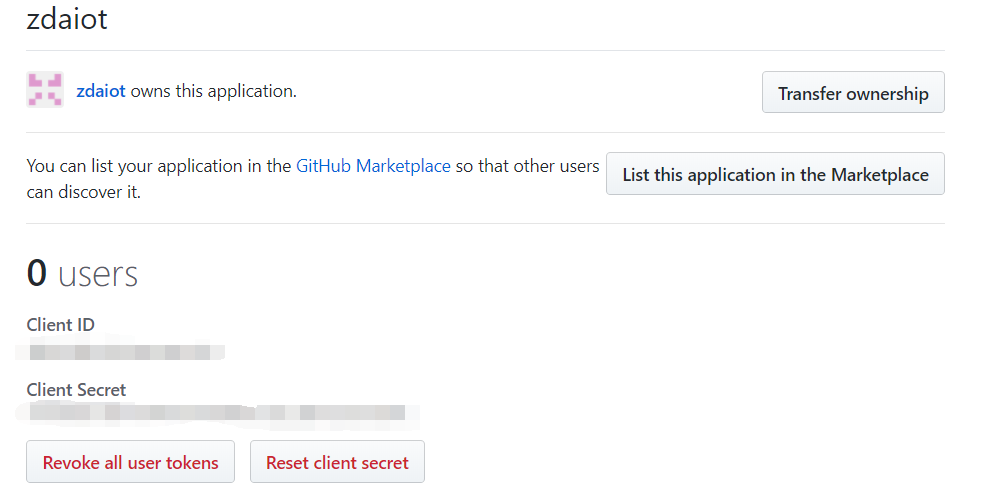Click the Reset client secret button

point(337,462)
